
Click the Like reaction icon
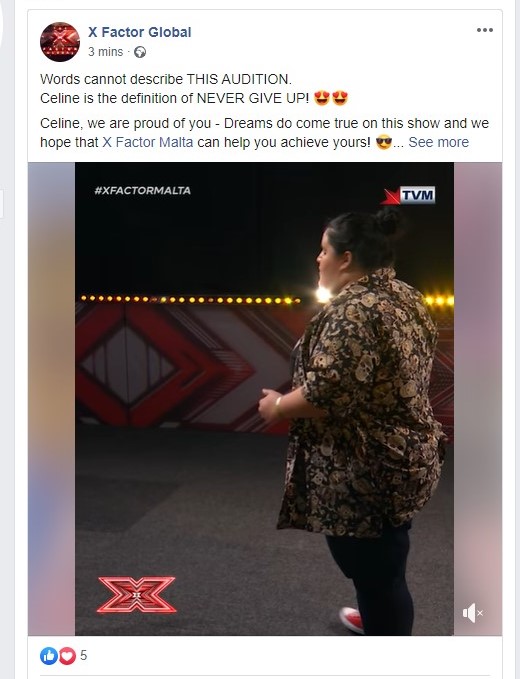point(48,656)
